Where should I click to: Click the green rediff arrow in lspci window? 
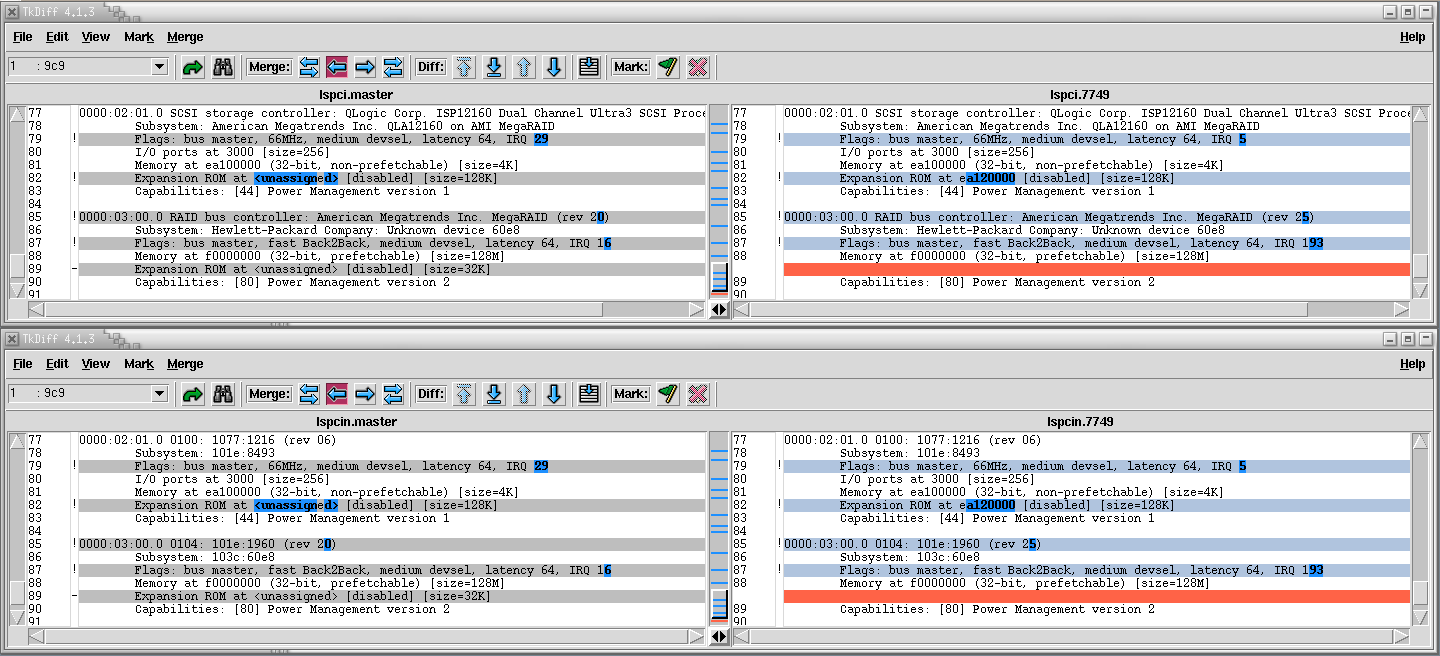point(193,67)
